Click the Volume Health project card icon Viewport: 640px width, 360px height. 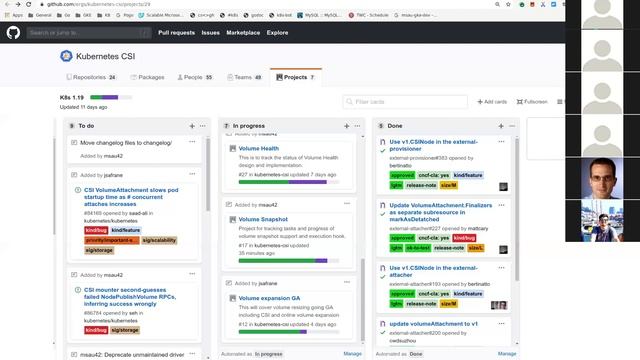233,149
